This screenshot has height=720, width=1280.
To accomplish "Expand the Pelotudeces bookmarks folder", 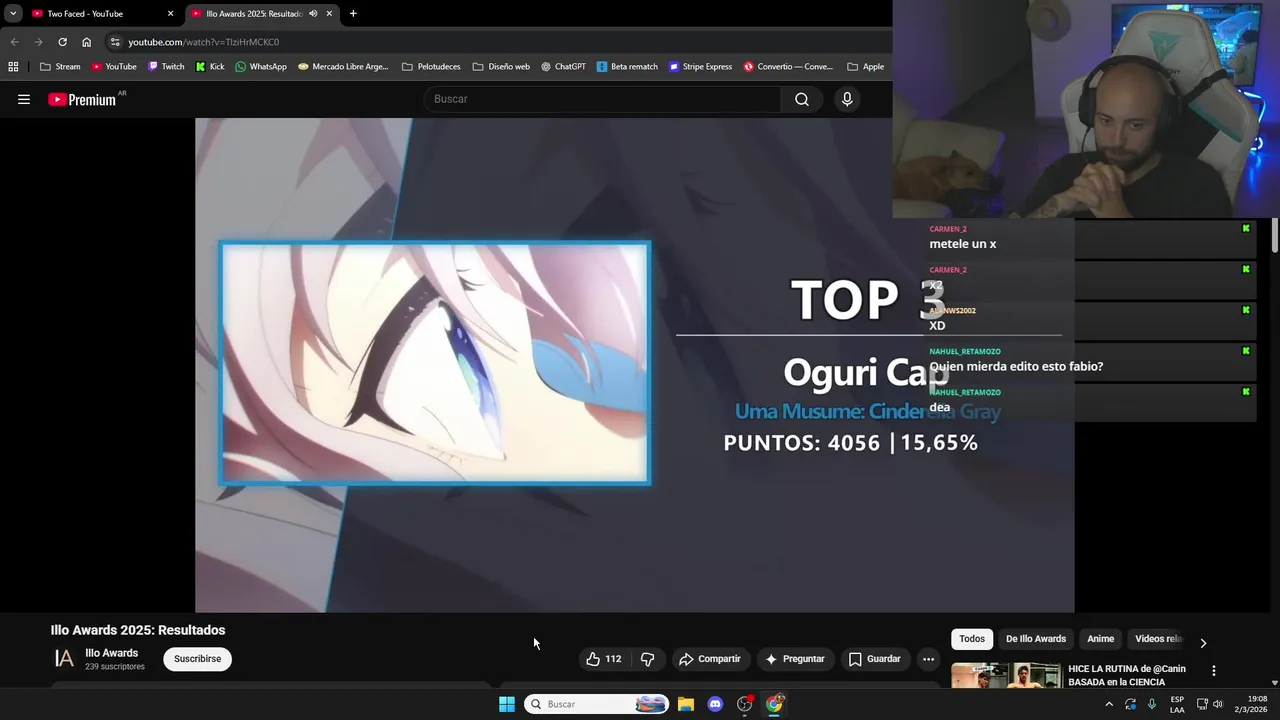I will tap(431, 67).
